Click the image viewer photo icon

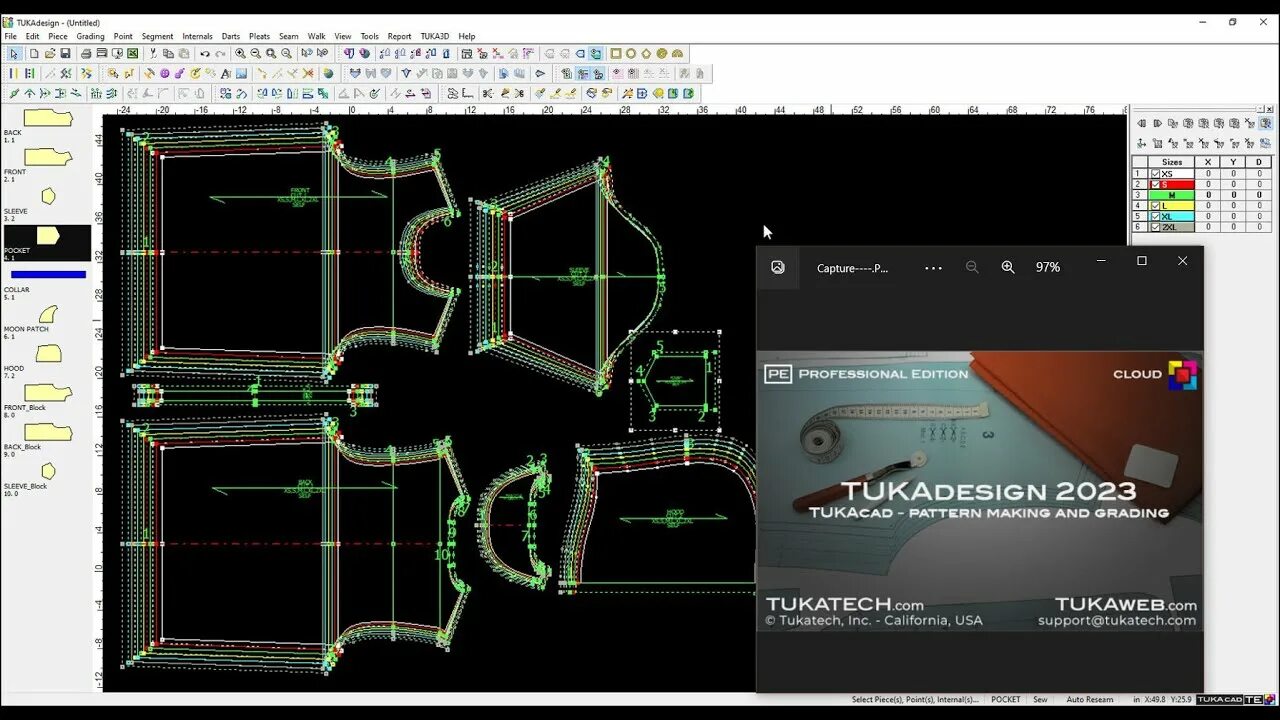(x=778, y=267)
